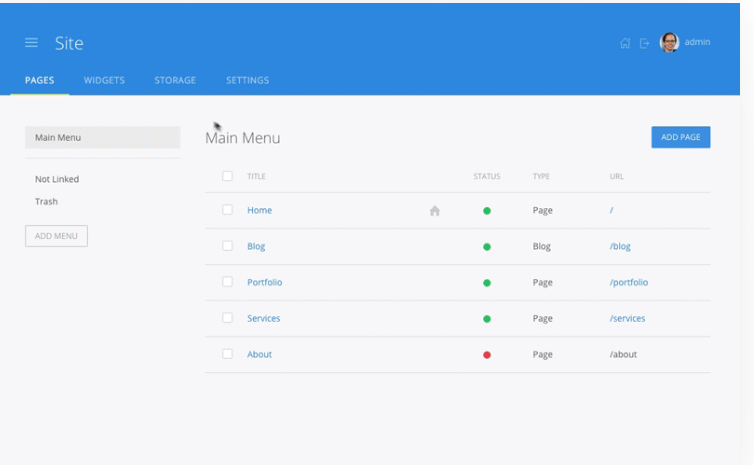Toggle the green status dot for Services
The height and width of the screenshot is (465, 754).
point(487,319)
